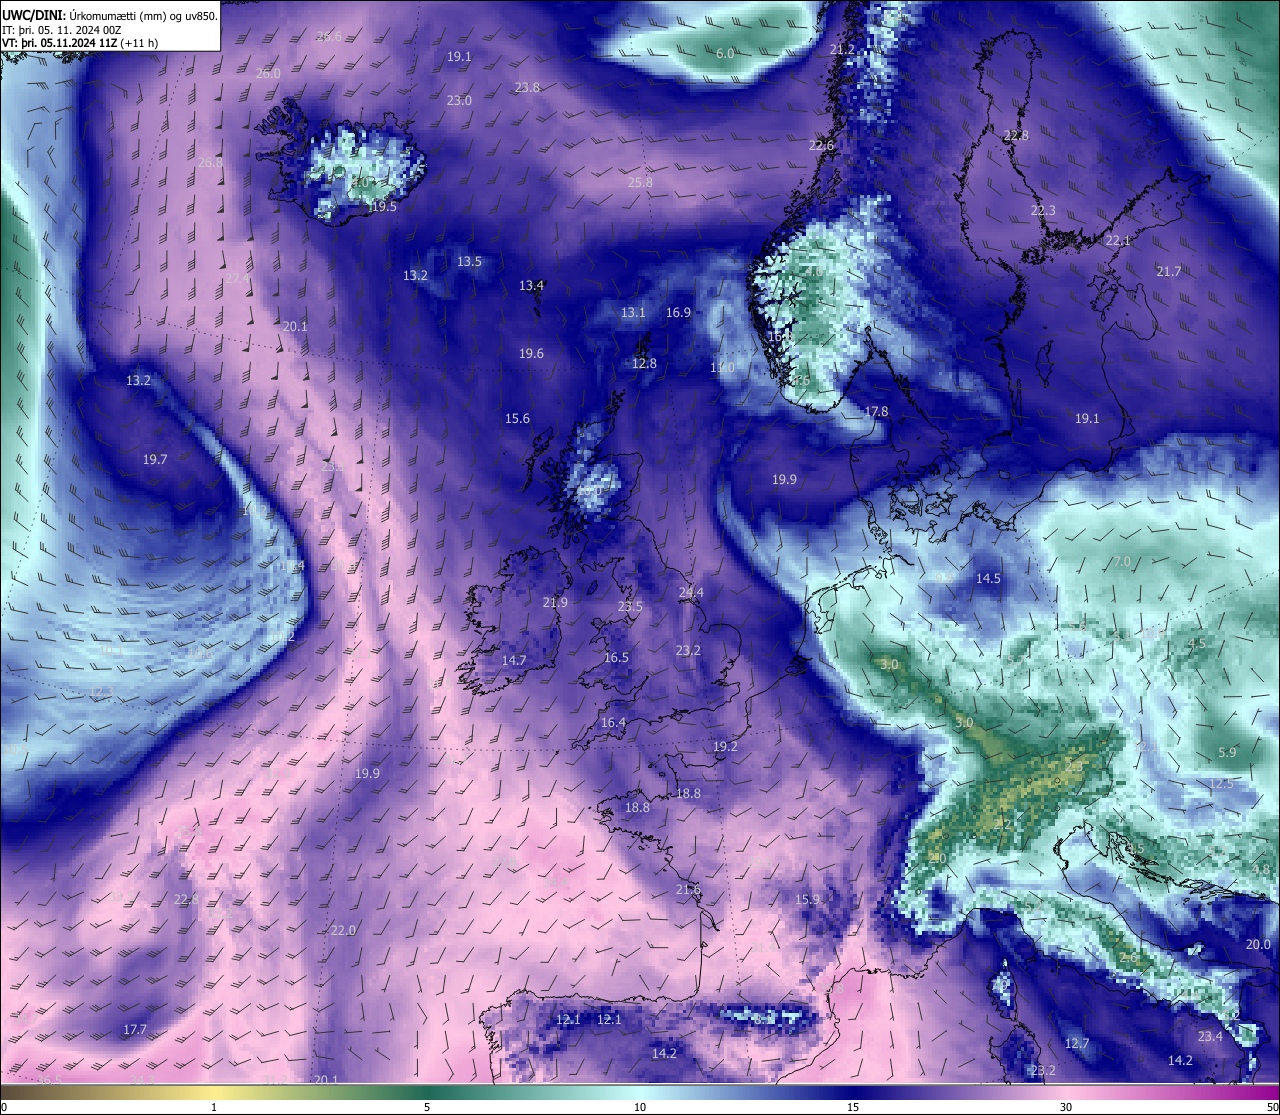Click the 12.7 value west of Italy

pyautogui.click(x=1077, y=1043)
